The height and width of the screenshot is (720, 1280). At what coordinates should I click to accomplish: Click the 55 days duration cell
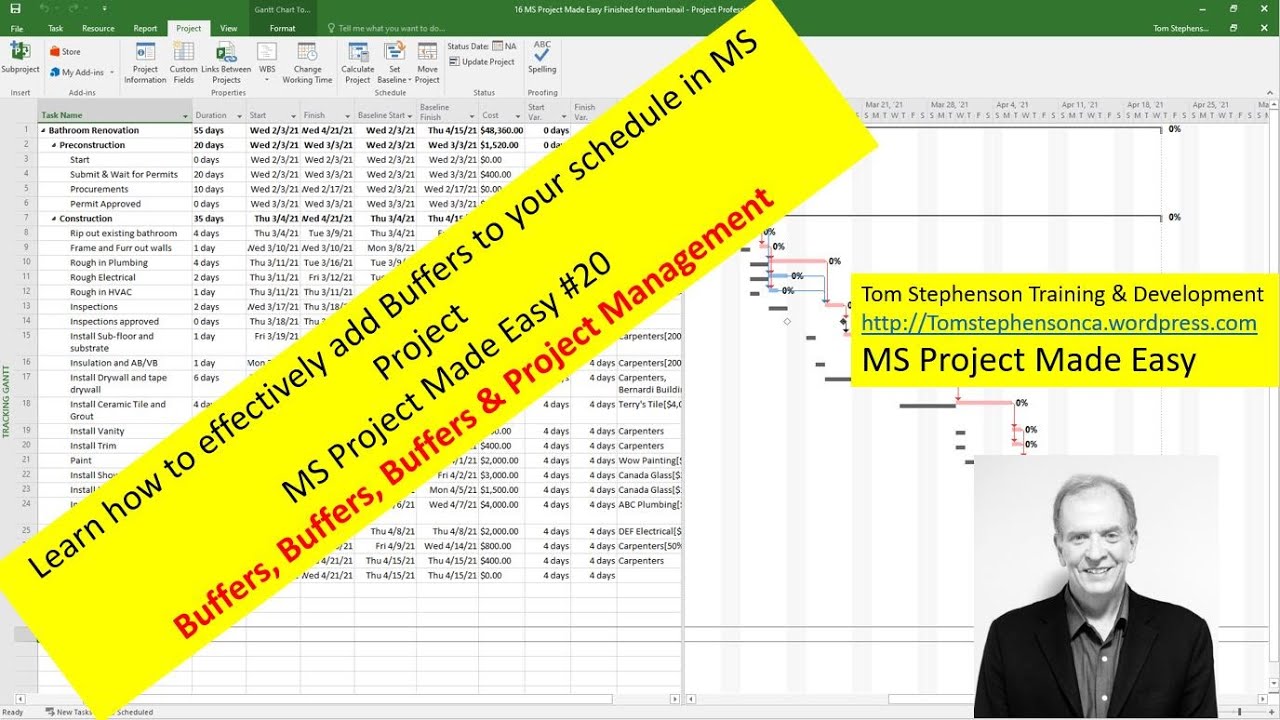[219, 131]
